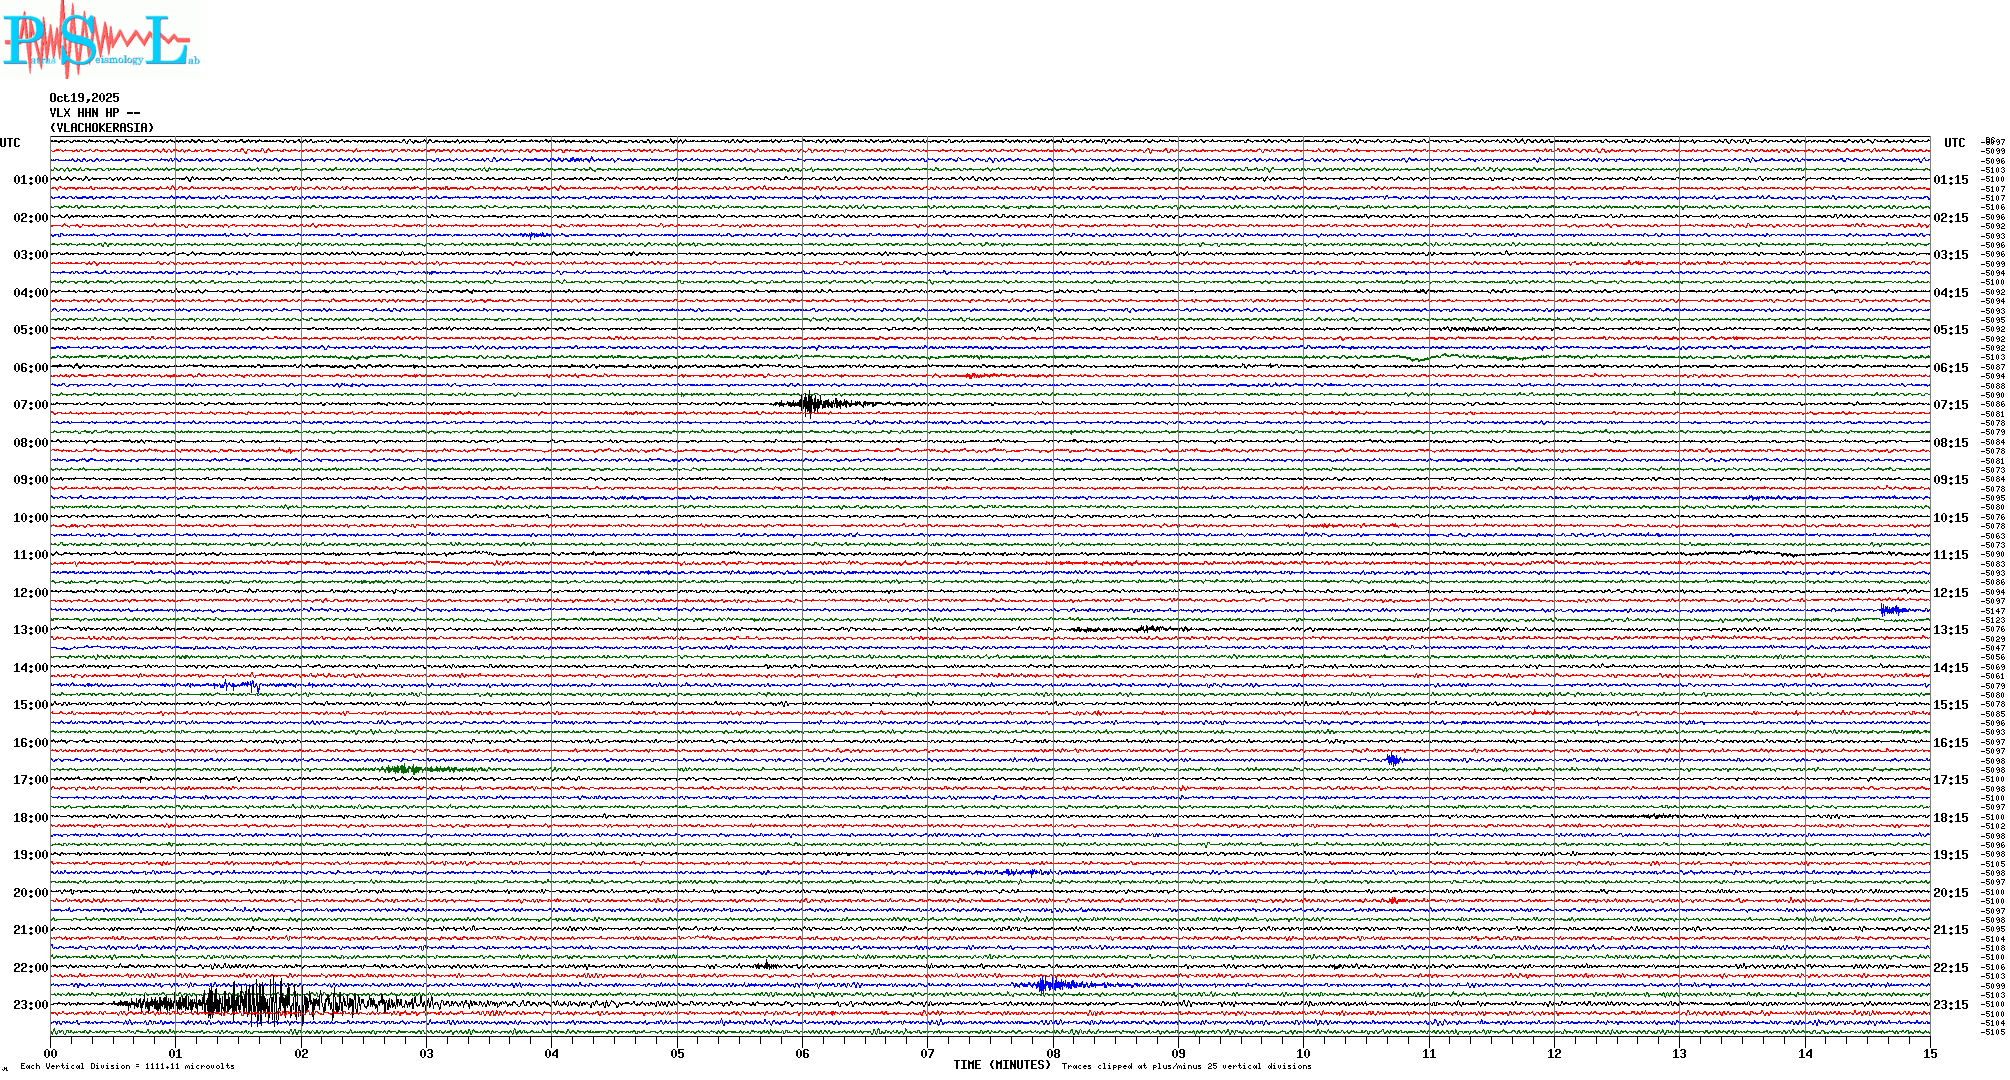2010x1080 pixels.
Task: Click the 15 minute axis tick label
Action: tap(1929, 1053)
